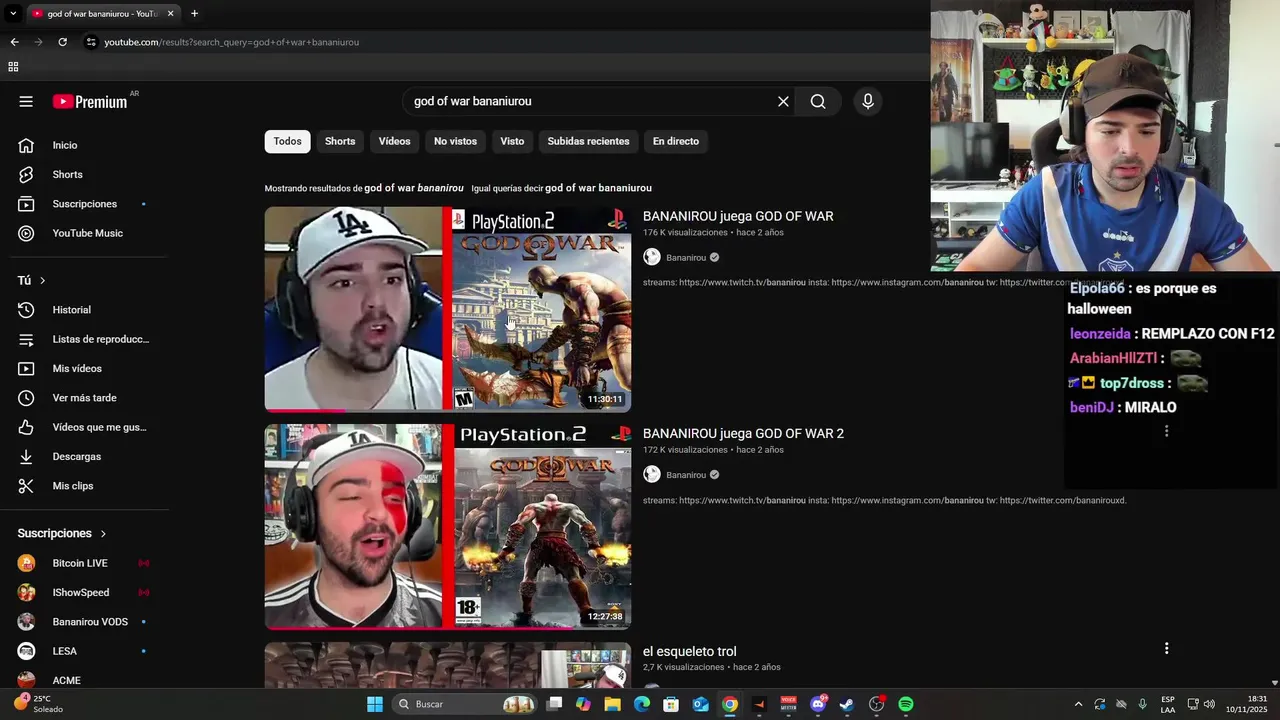
Task: Open options menu for el esqueleto trol
Action: 1166,648
